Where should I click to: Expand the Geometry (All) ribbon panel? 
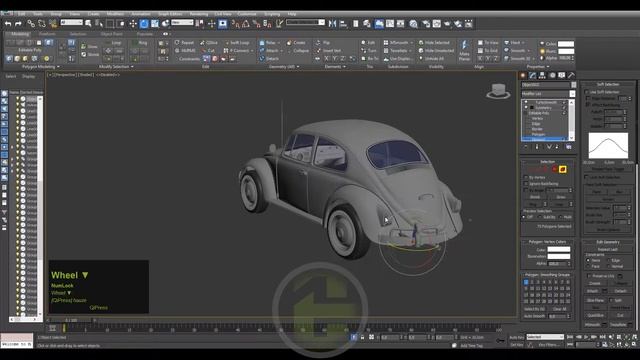(x=284, y=67)
